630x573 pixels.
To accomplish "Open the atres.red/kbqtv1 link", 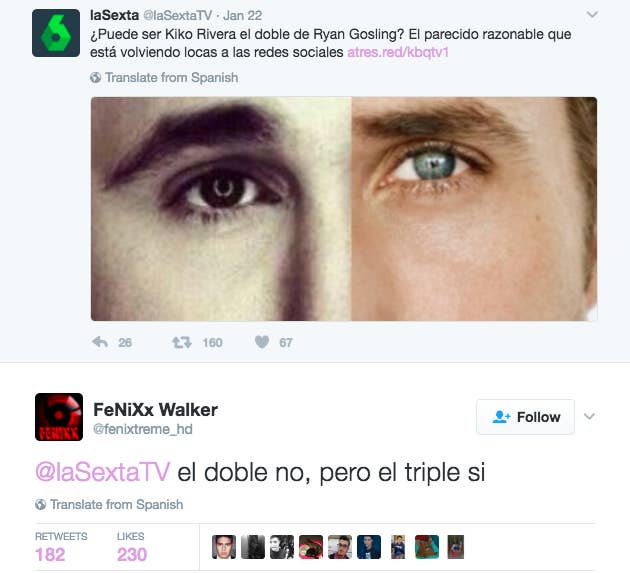I will tap(398, 52).
